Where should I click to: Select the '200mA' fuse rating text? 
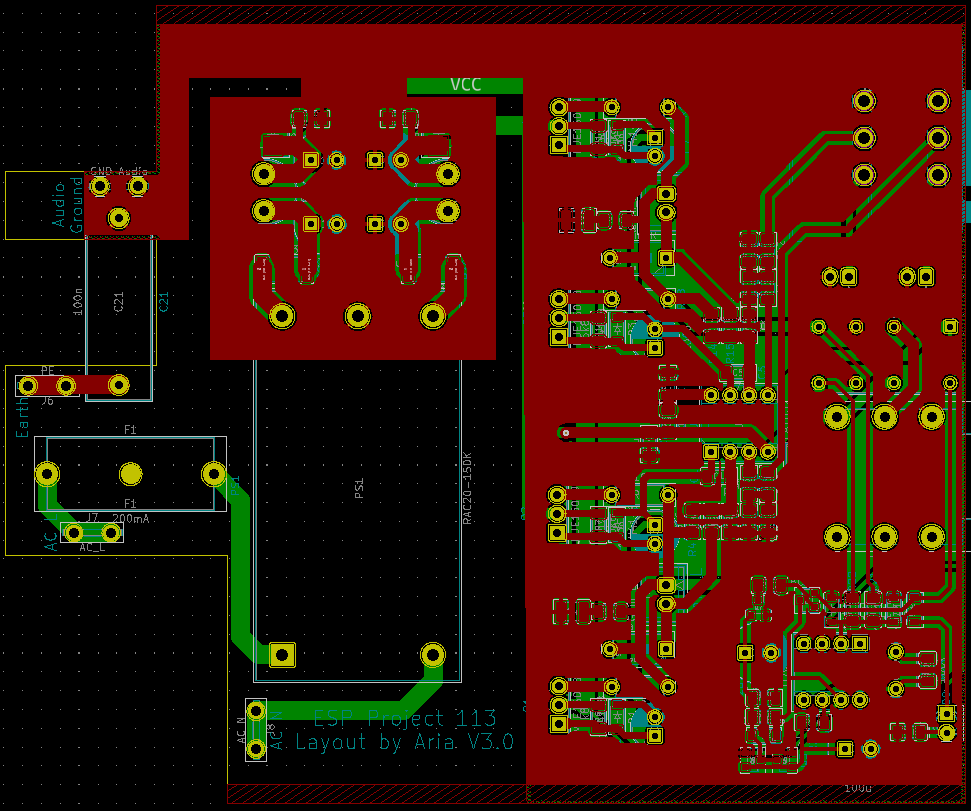pyautogui.click(x=131, y=518)
